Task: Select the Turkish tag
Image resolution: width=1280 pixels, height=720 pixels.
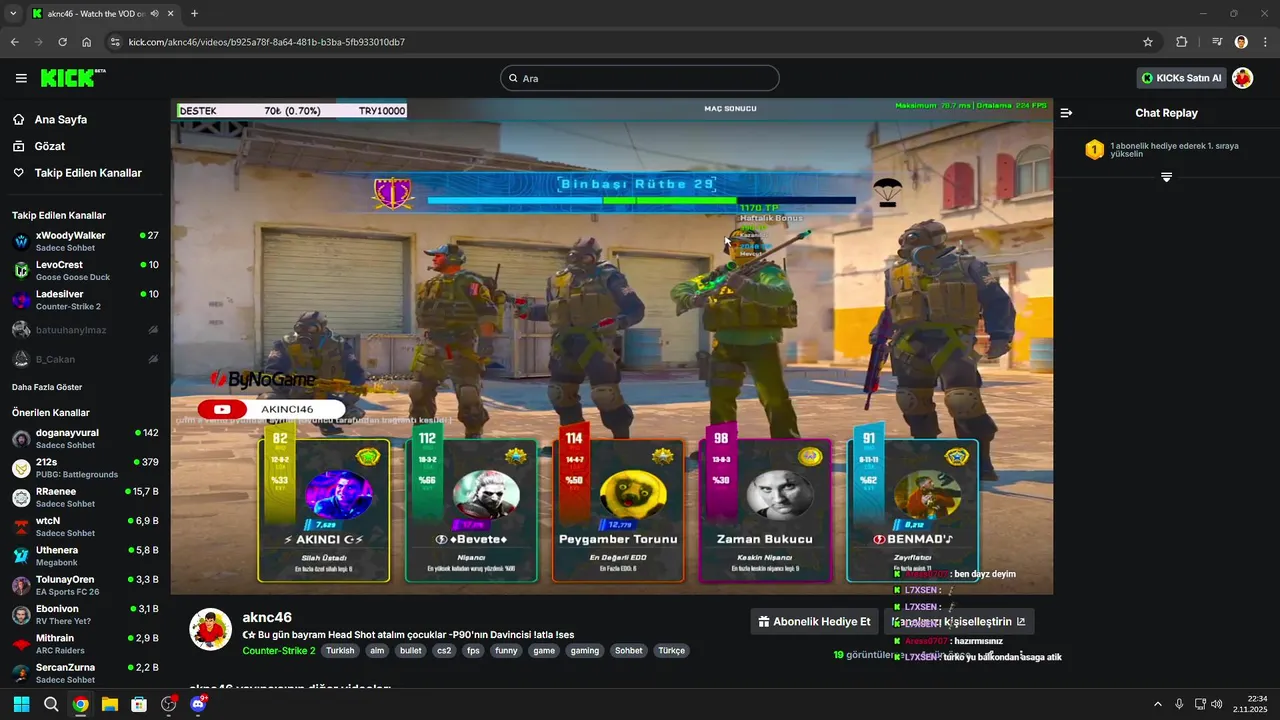Action: tap(340, 650)
